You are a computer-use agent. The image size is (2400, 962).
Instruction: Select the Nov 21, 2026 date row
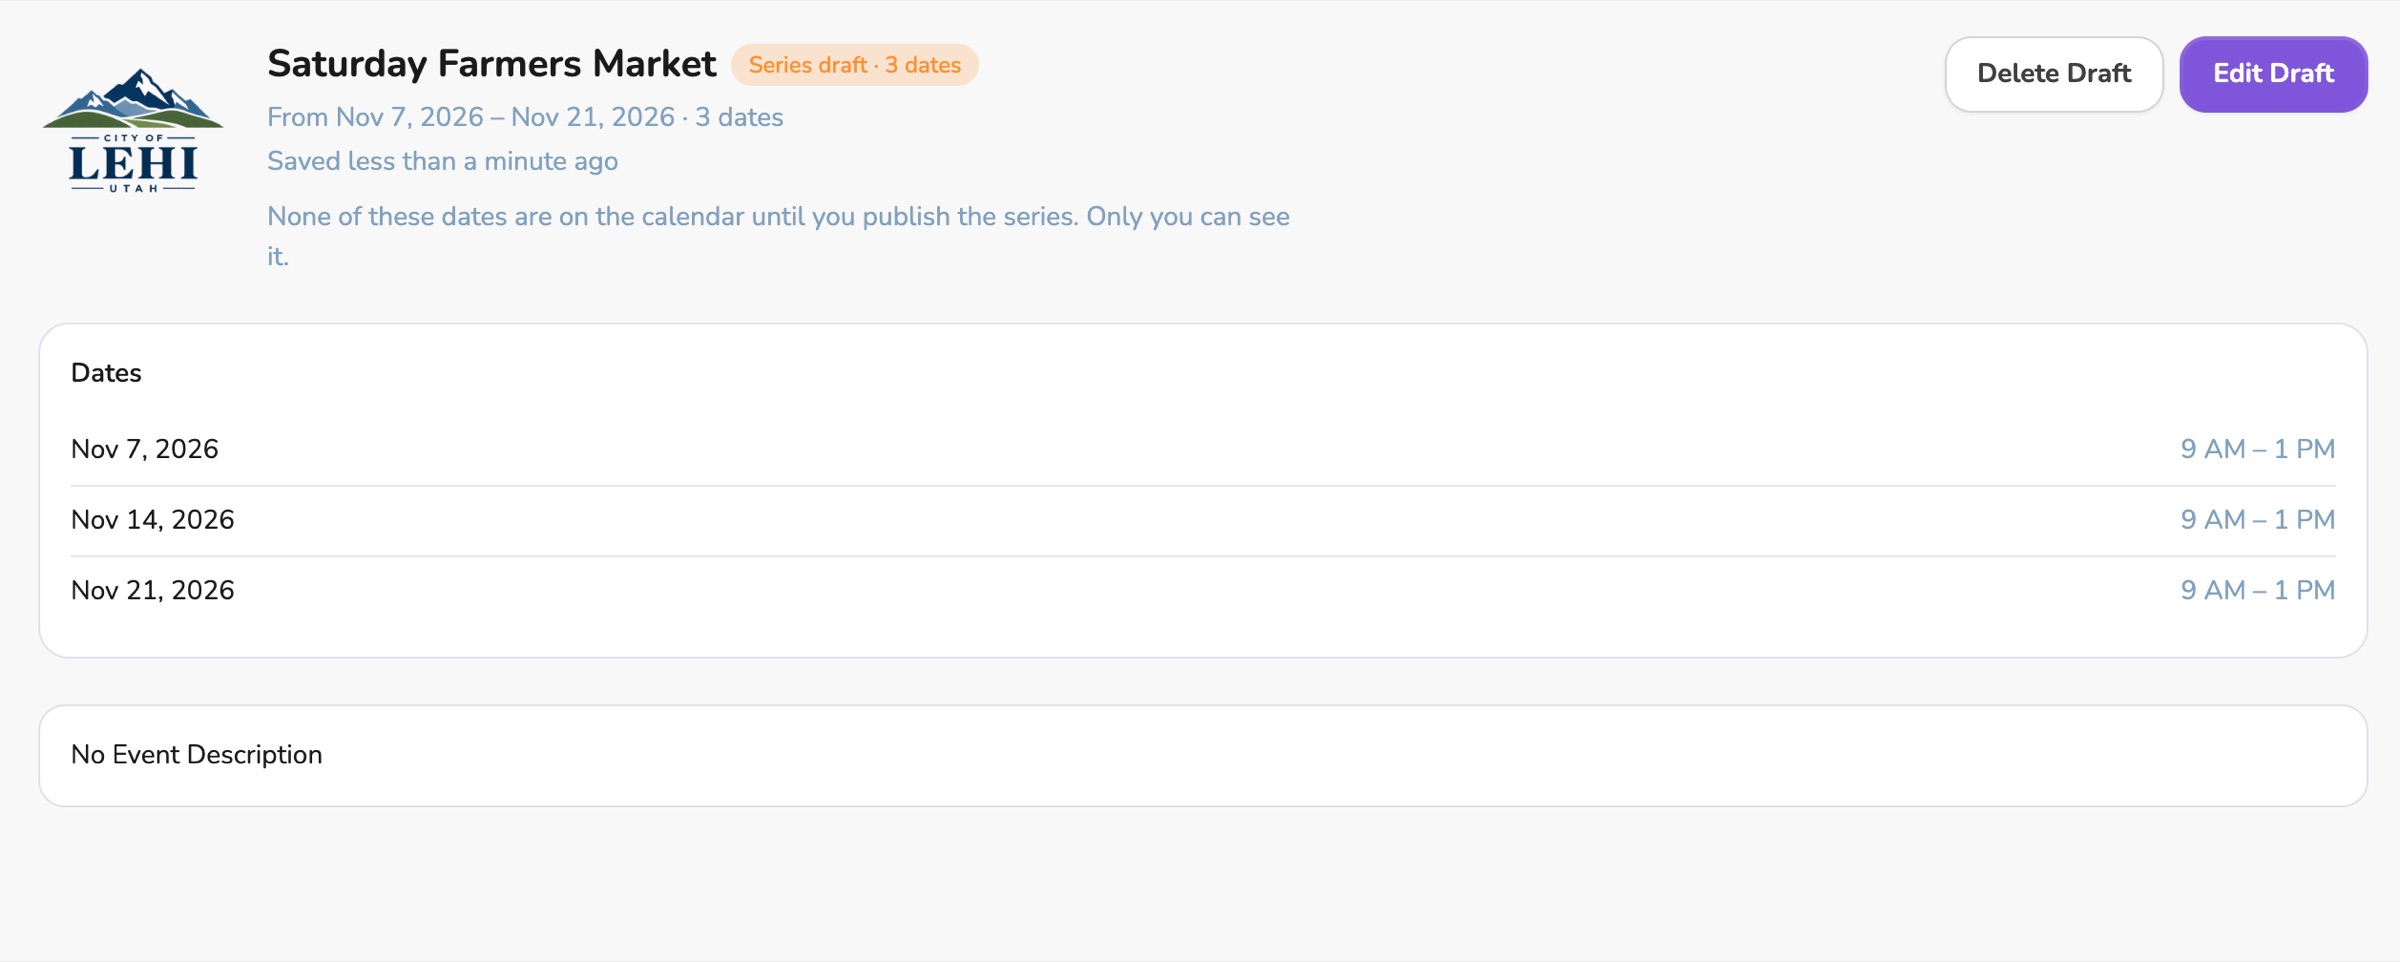(x=1203, y=591)
